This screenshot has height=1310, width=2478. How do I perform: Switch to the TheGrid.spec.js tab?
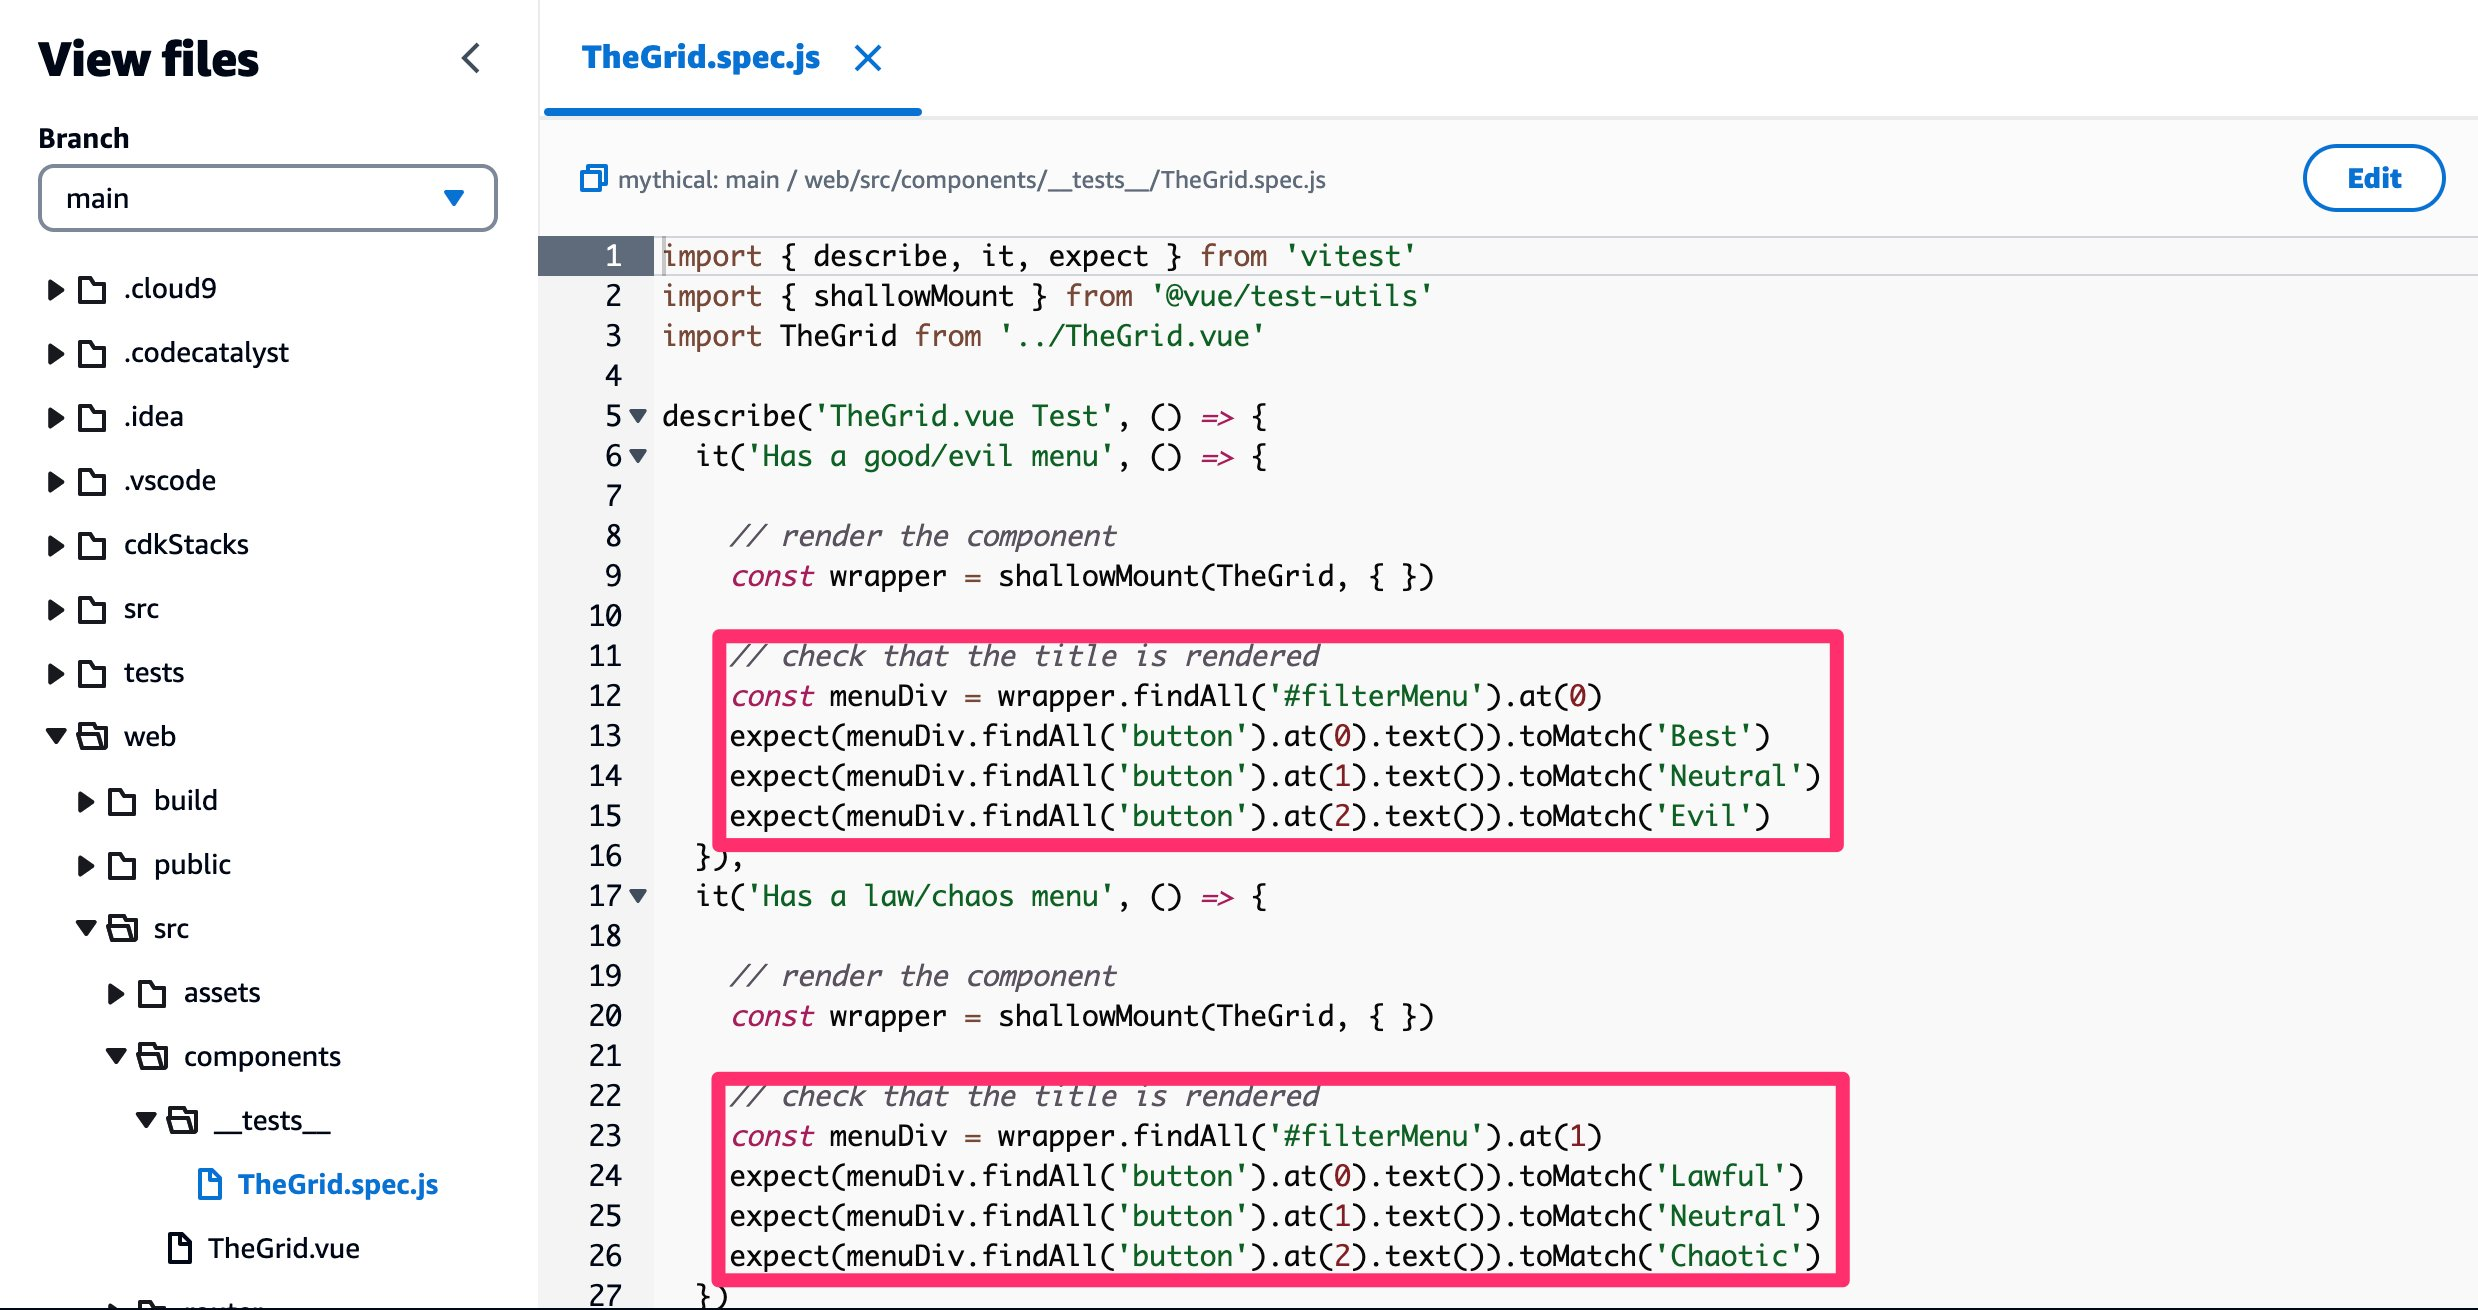[x=701, y=58]
